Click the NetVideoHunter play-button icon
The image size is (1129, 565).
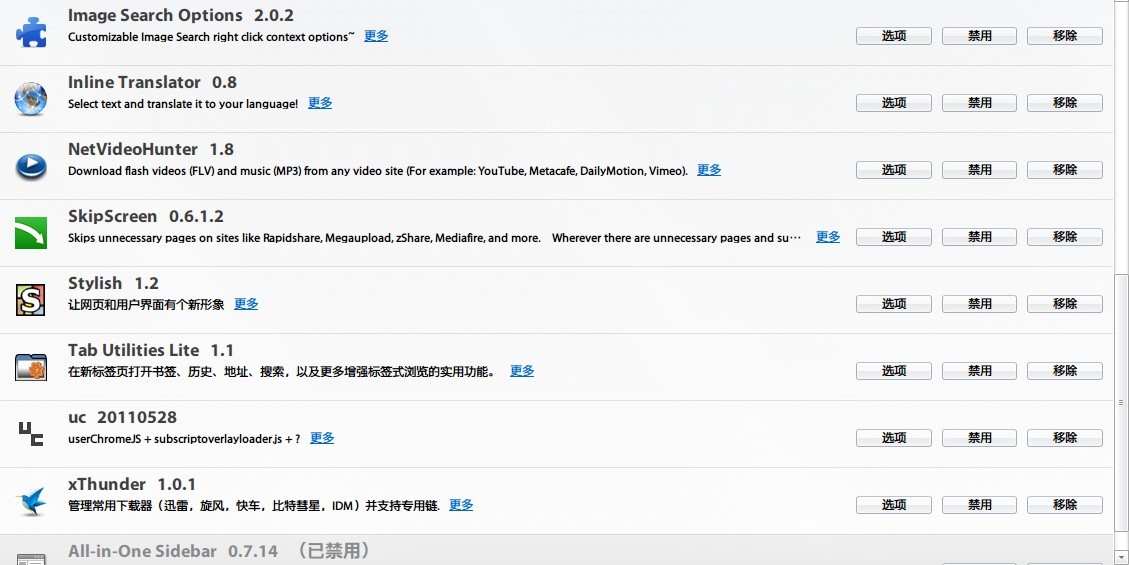pos(31,166)
